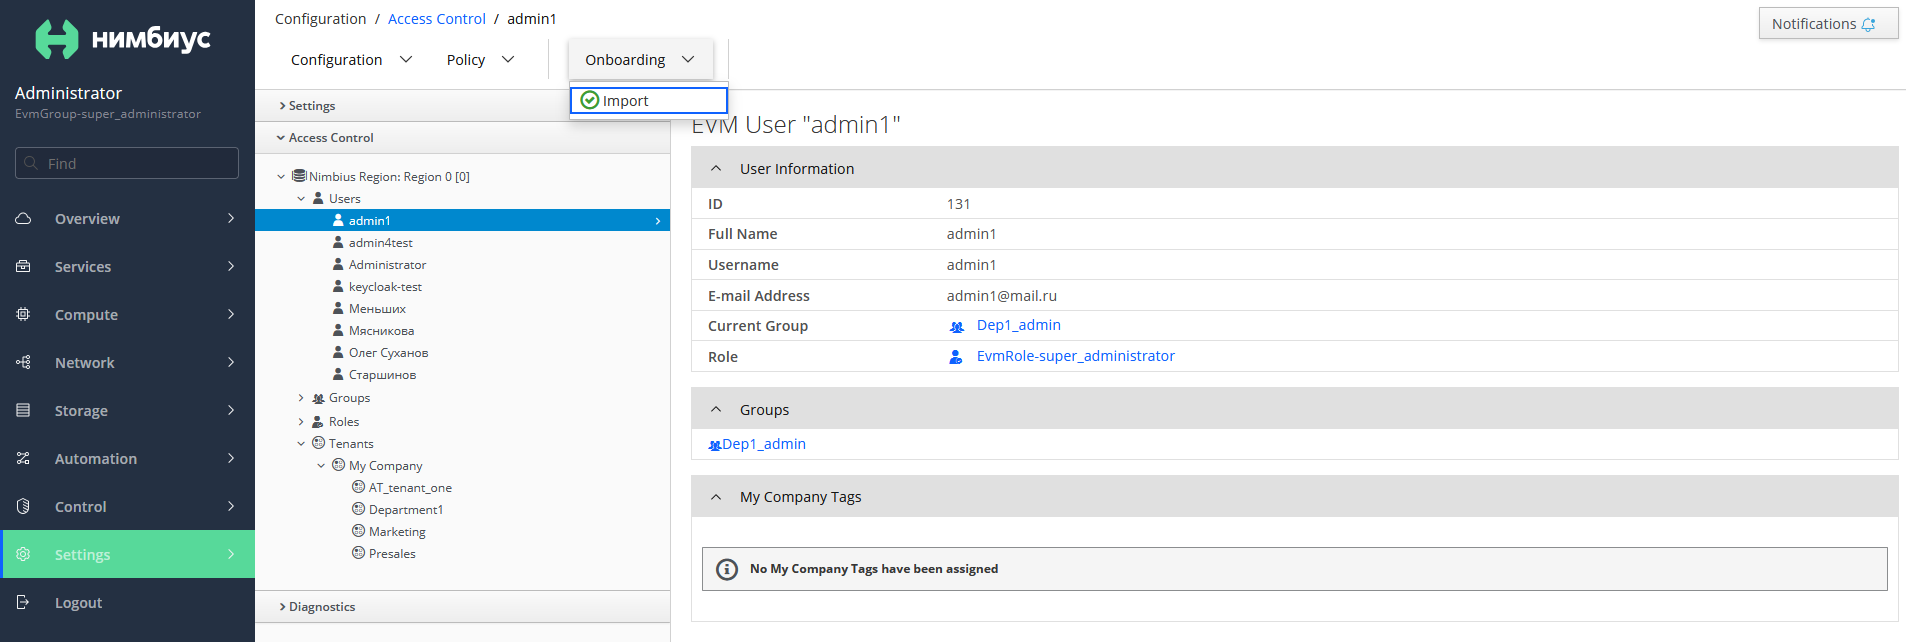Click the Roles tree icon
1906x642 pixels.
click(x=318, y=422)
